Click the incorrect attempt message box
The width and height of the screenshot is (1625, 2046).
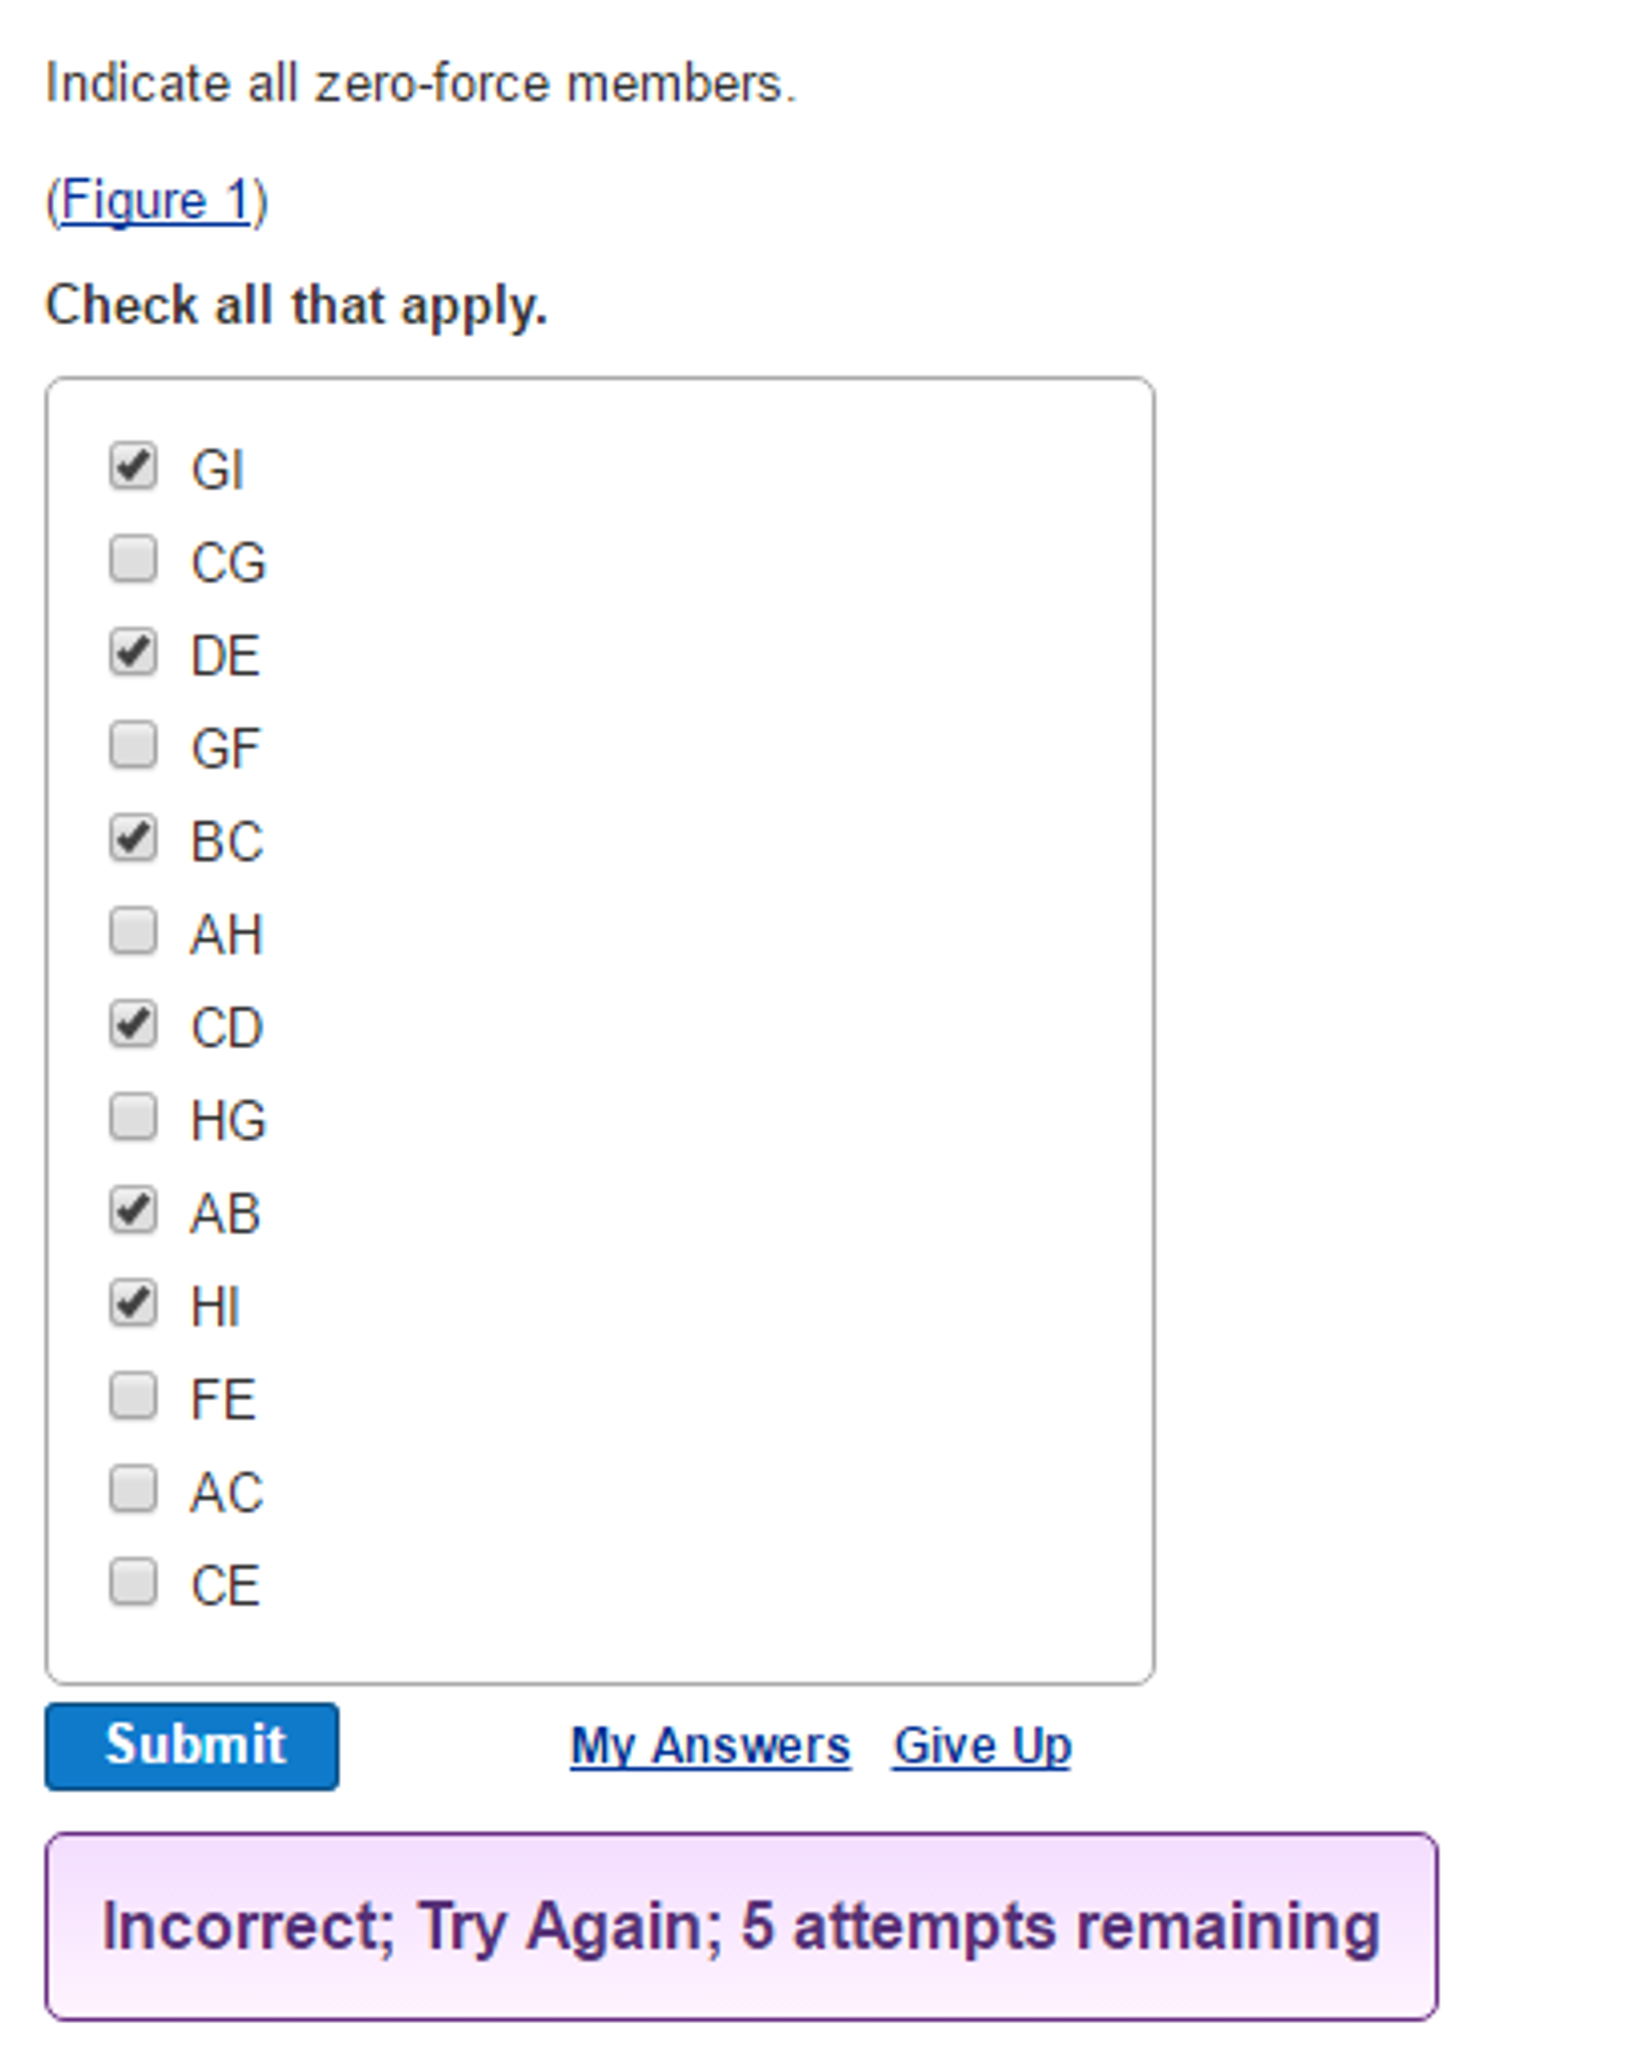pyautogui.click(x=740, y=1925)
